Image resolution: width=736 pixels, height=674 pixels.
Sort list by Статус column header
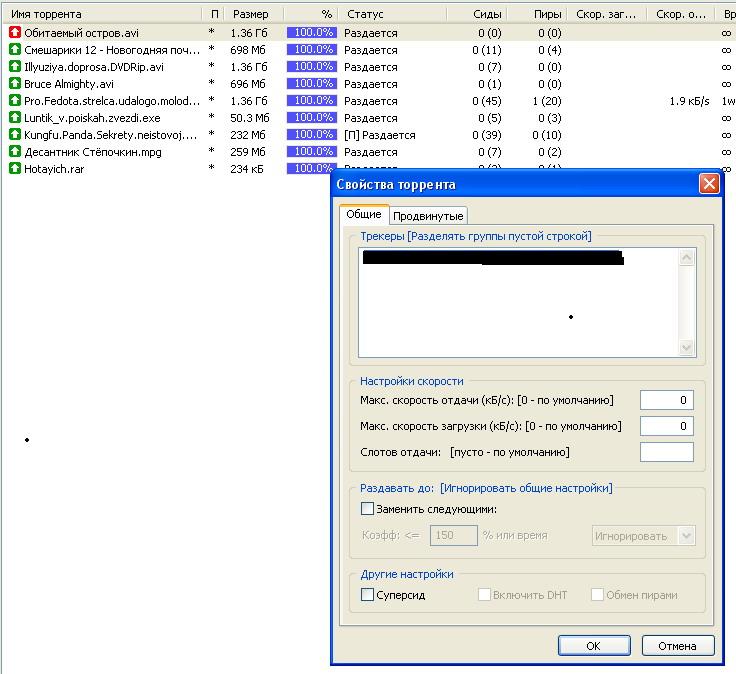click(x=366, y=15)
